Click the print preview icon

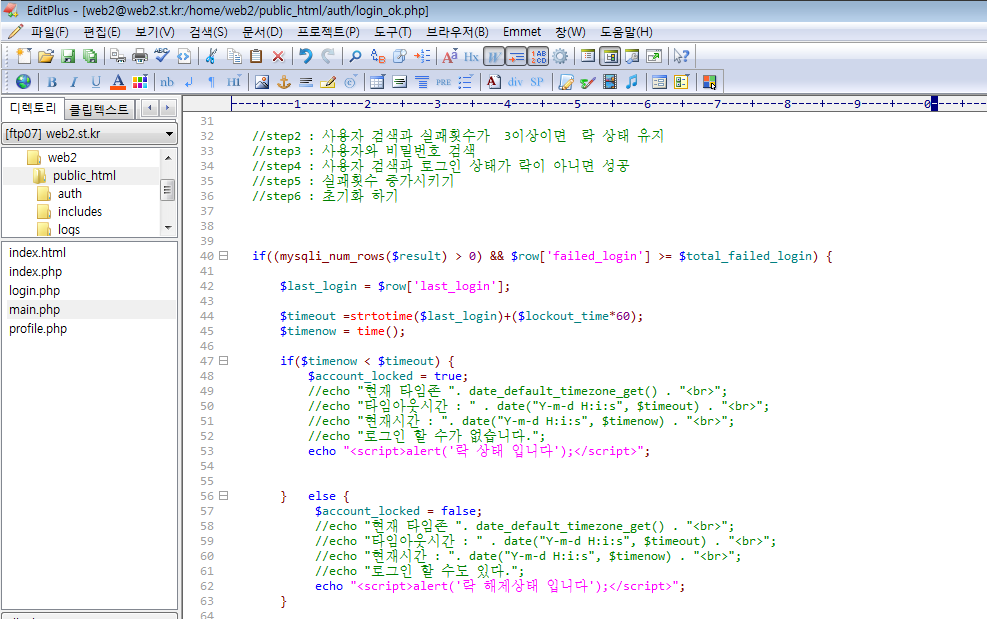point(118,56)
